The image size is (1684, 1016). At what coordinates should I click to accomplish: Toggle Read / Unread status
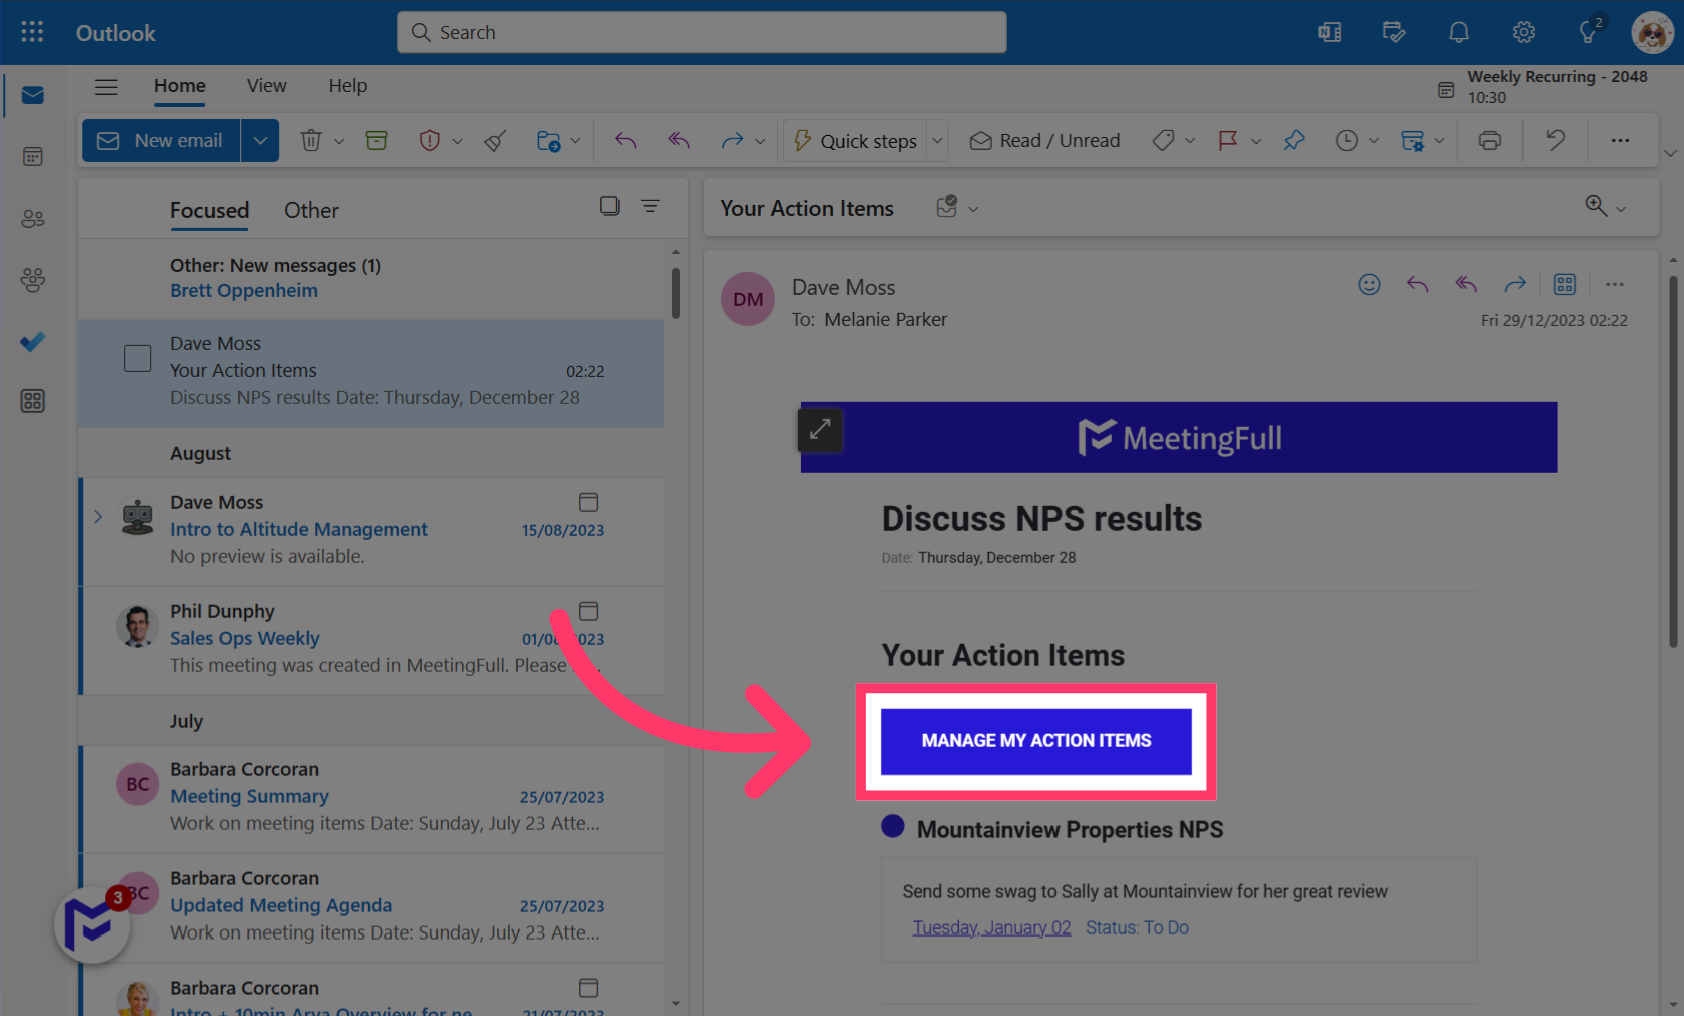tap(1045, 141)
